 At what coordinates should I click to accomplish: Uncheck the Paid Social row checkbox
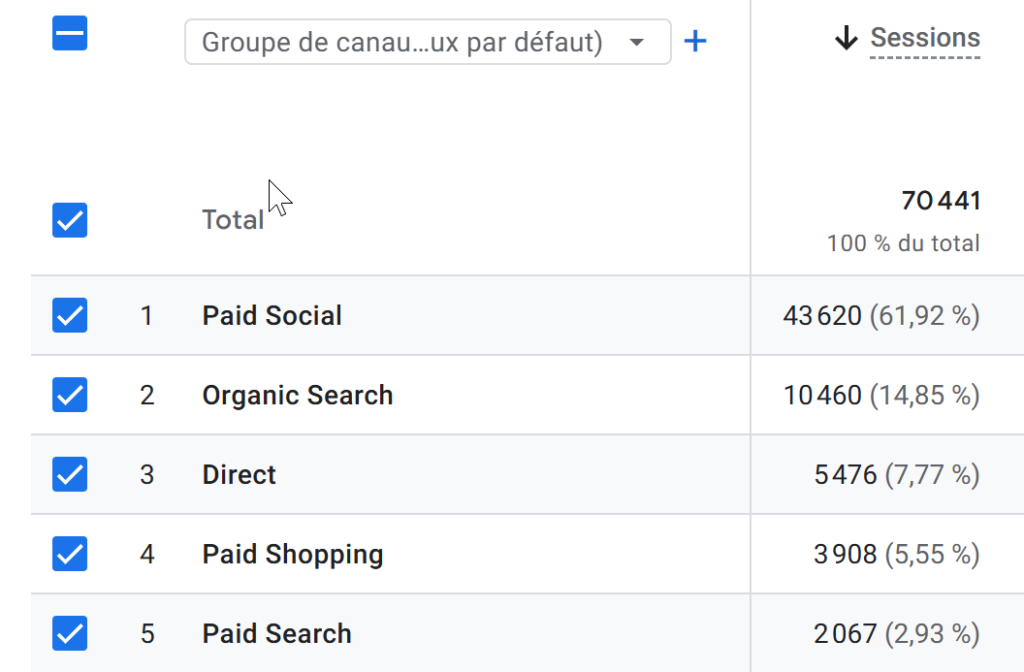(x=69, y=315)
